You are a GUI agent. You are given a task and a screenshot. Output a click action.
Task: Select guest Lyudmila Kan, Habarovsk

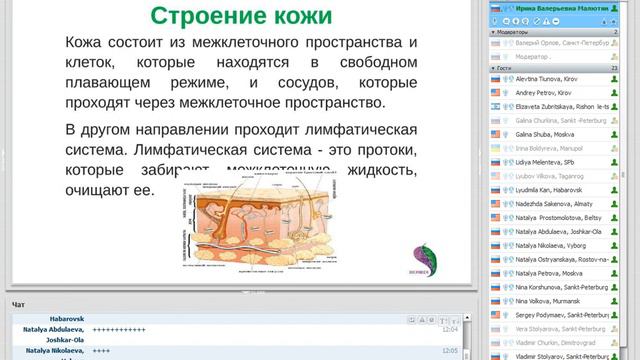(x=554, y=190)
